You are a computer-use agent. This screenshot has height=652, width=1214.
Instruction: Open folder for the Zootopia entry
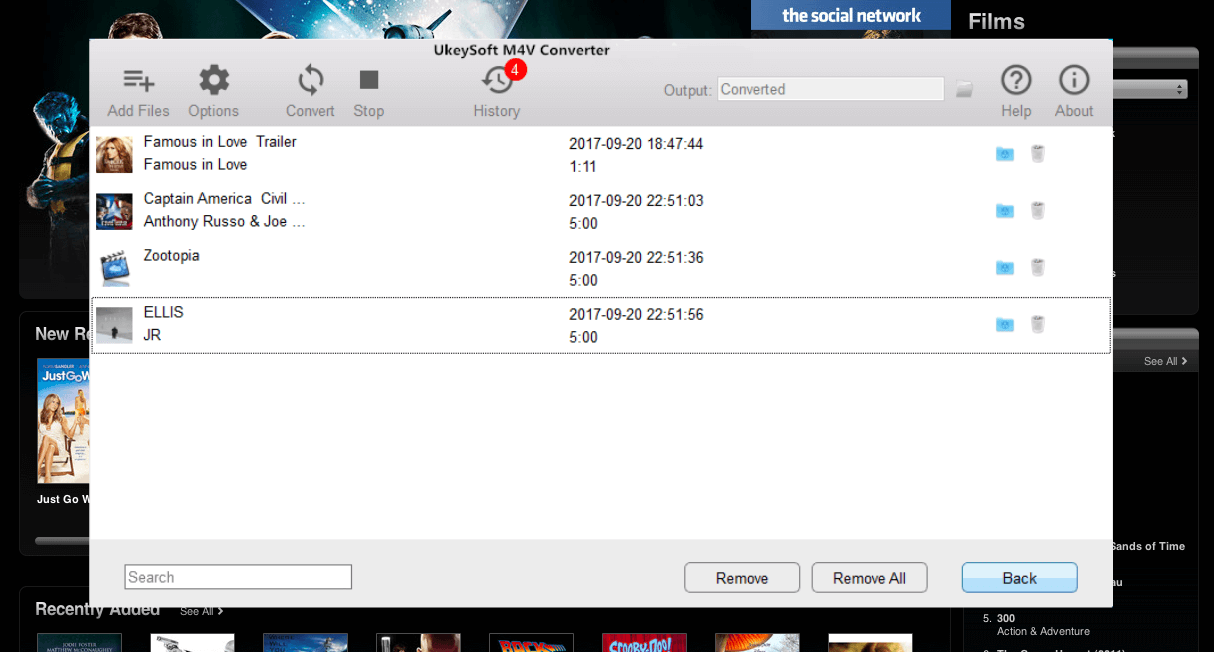point(1005,267)
